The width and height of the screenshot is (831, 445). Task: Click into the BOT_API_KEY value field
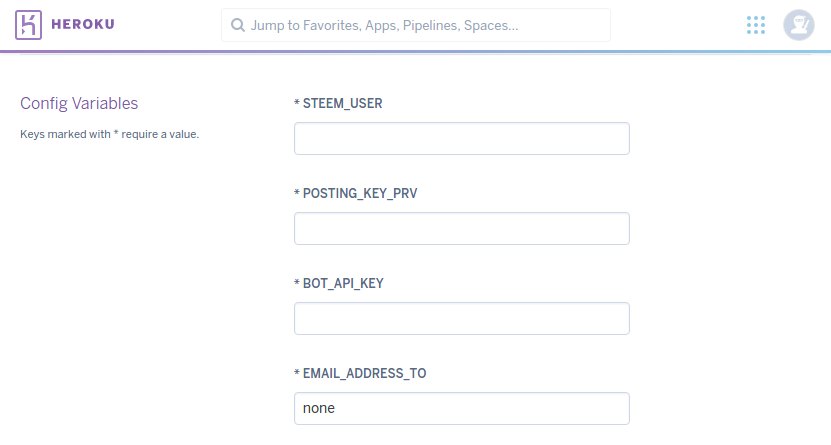461,319
